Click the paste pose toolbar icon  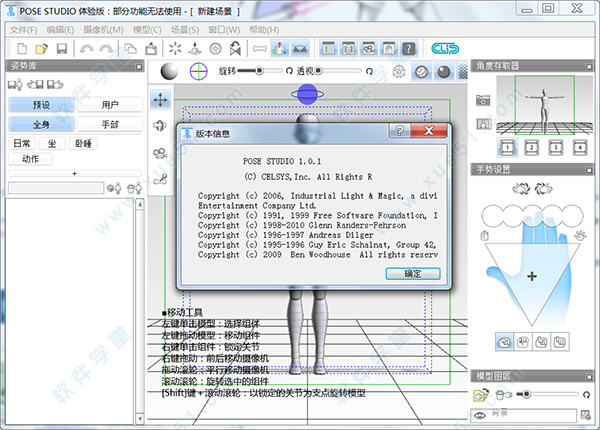pyautogui.click(x=151, y=49)
